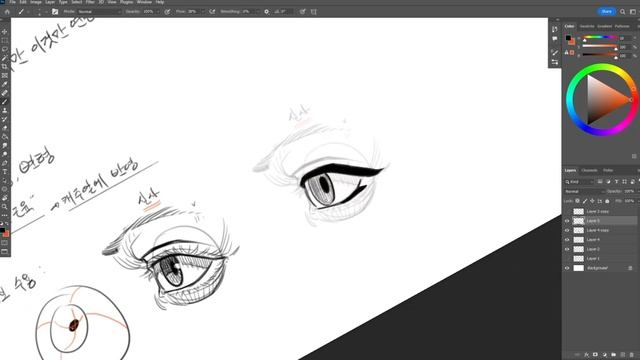Toggle pressure for opacity button
Screen dimensions: 640x360
(x=167, y=12)
